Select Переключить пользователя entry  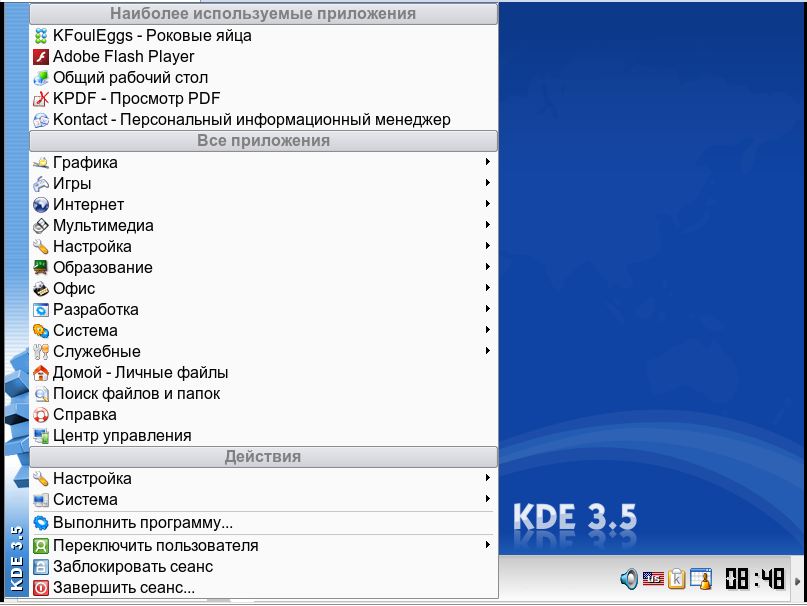[264, 546]
